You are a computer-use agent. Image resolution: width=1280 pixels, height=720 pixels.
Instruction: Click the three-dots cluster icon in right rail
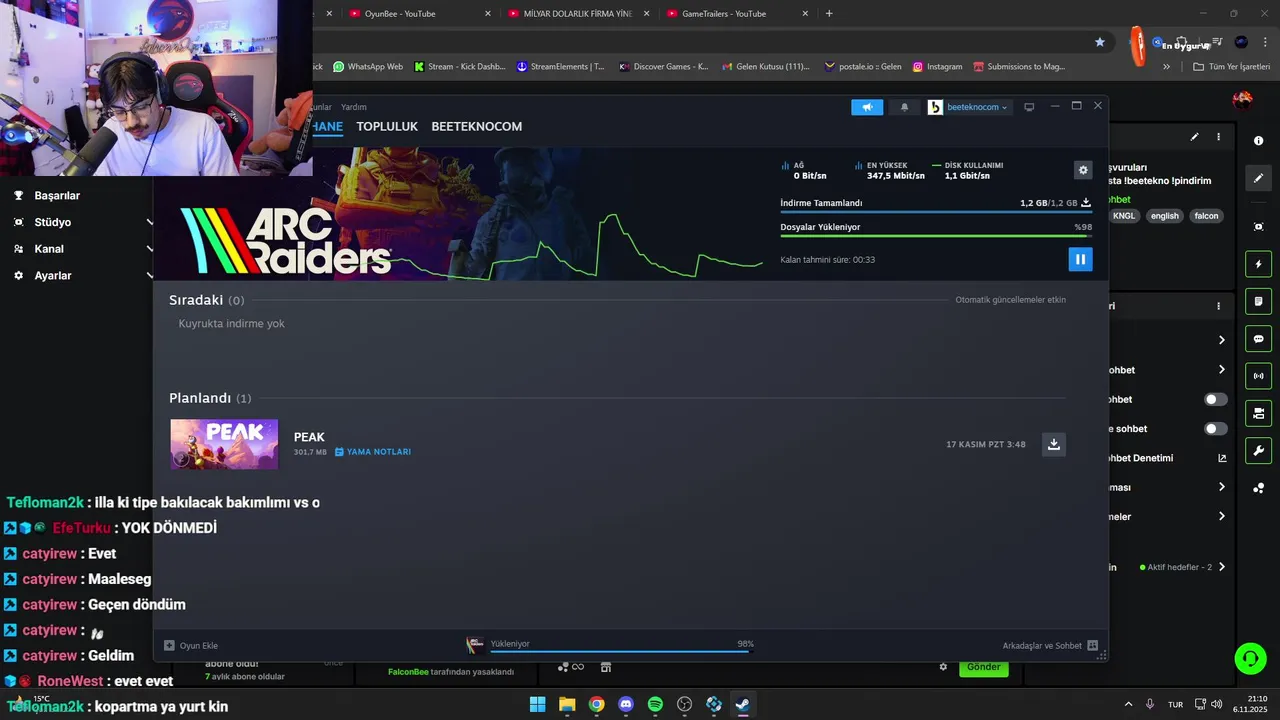pyautogui.click(x=1259, y=488)
